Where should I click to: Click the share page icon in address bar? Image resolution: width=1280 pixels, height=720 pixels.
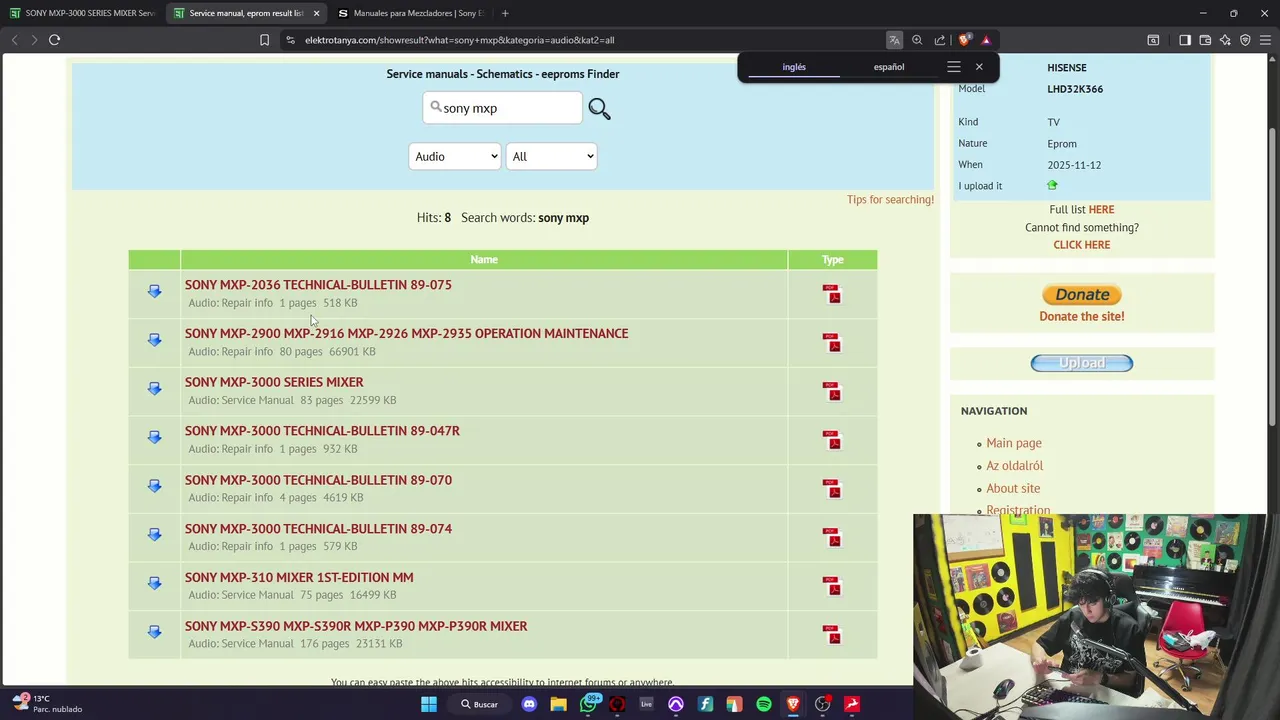click(x=940, y=40)
